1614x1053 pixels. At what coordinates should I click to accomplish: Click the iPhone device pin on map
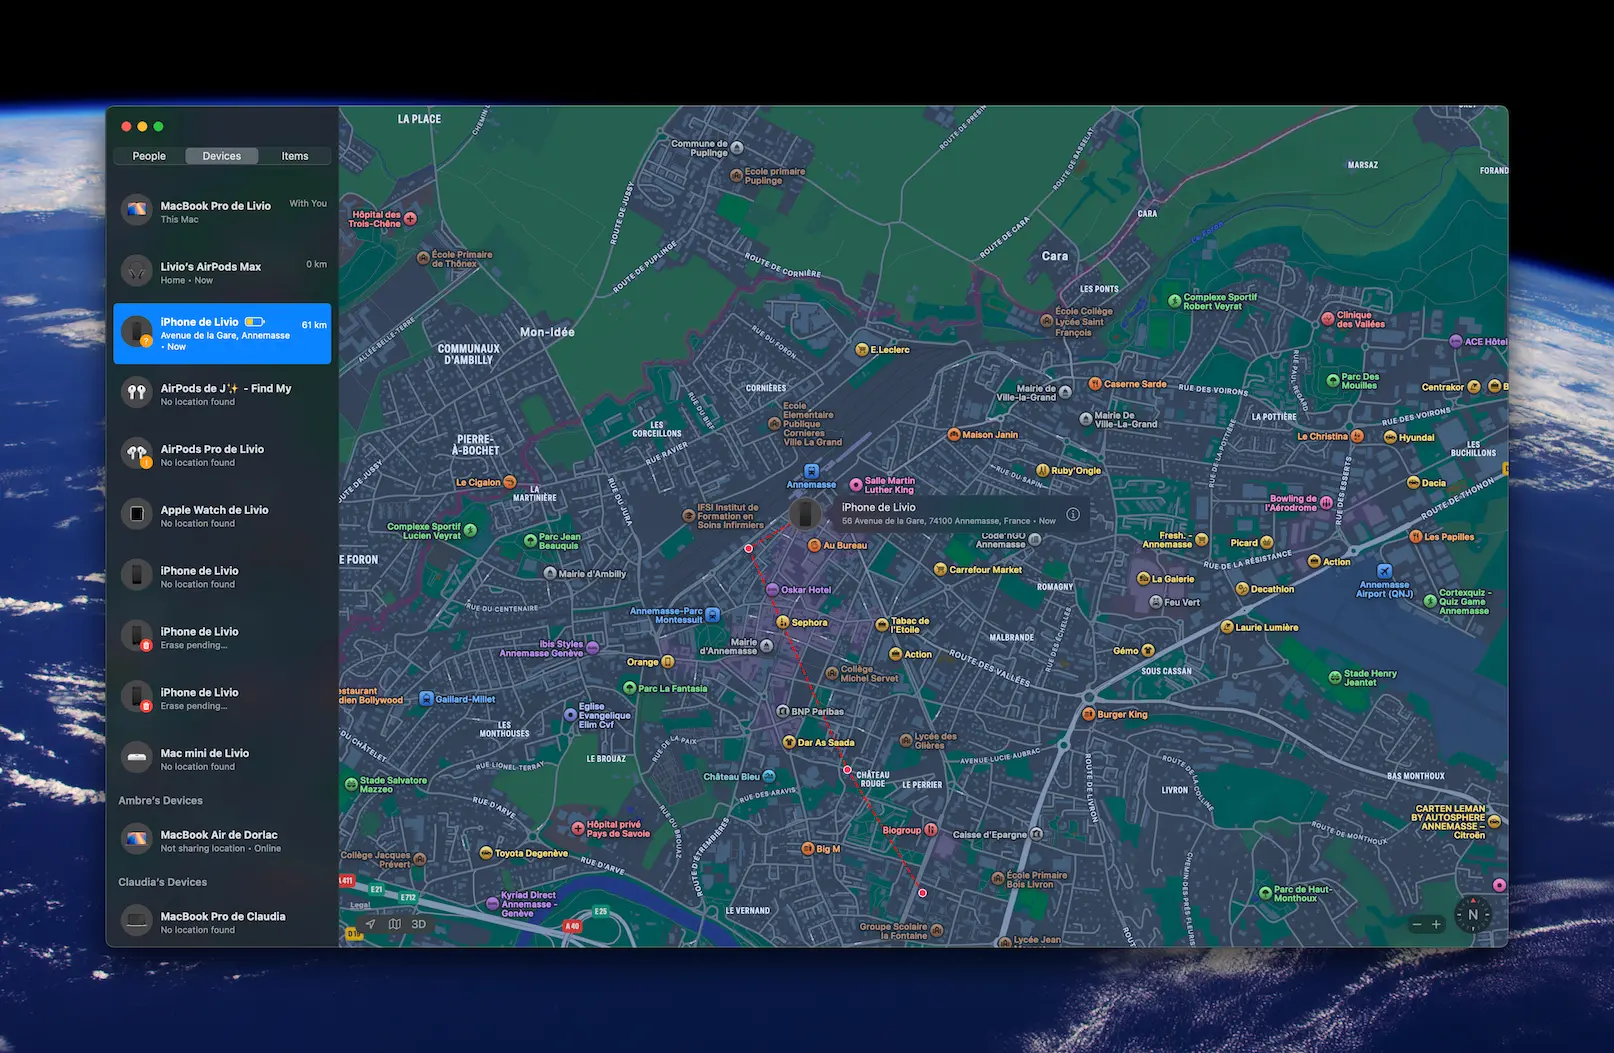(805, 515)
